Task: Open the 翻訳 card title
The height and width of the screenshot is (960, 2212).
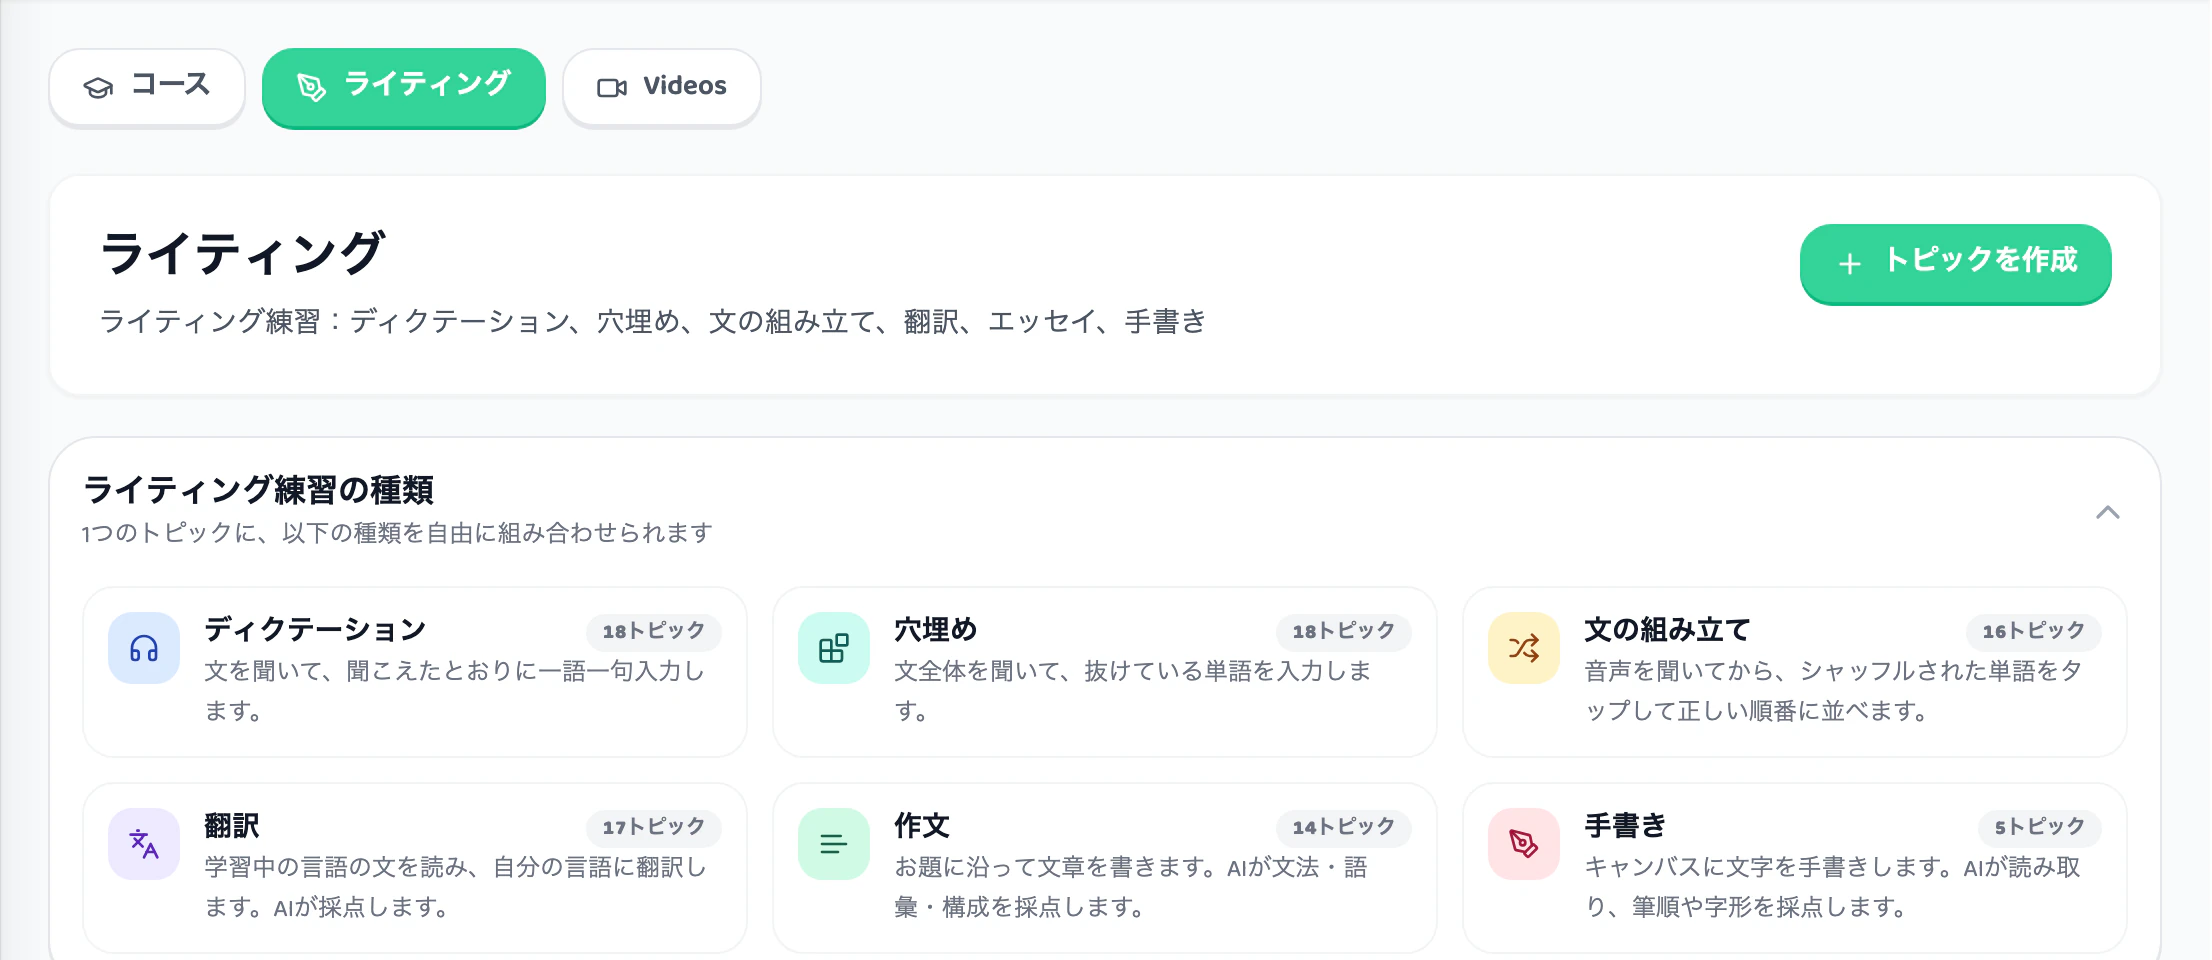Action: [232, 826]
